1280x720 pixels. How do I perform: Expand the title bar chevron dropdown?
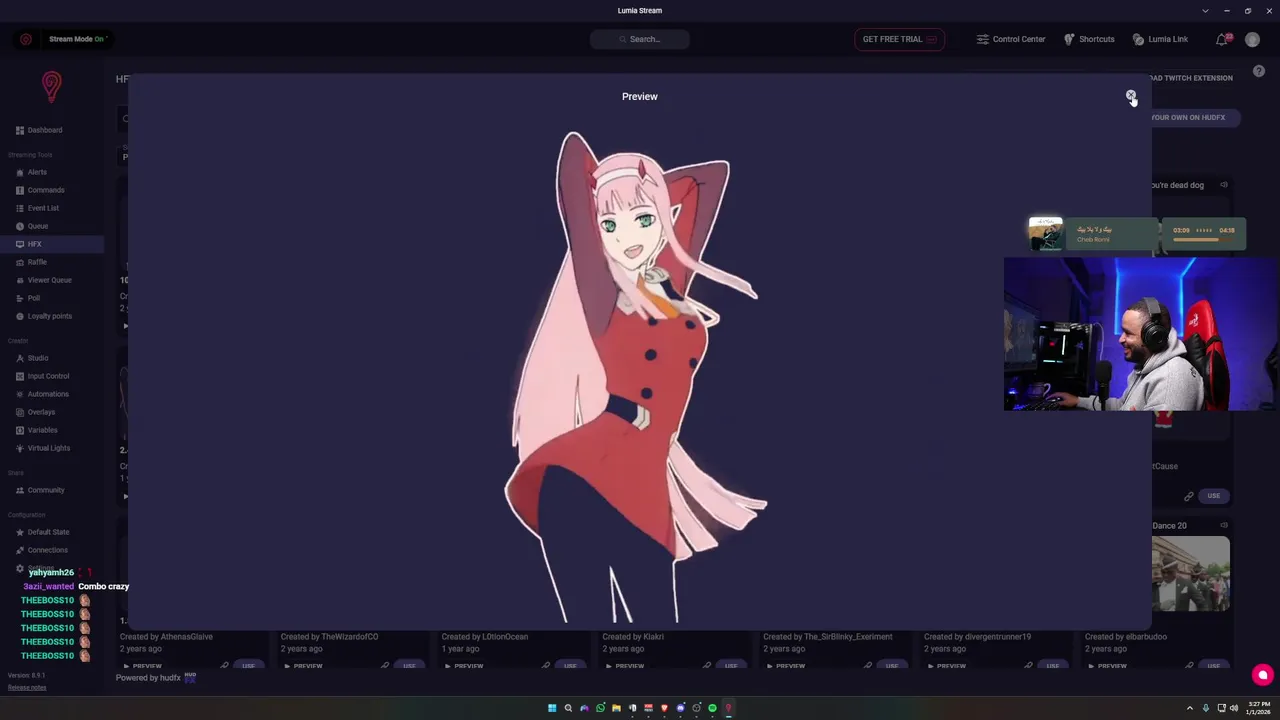(1205, 11)
